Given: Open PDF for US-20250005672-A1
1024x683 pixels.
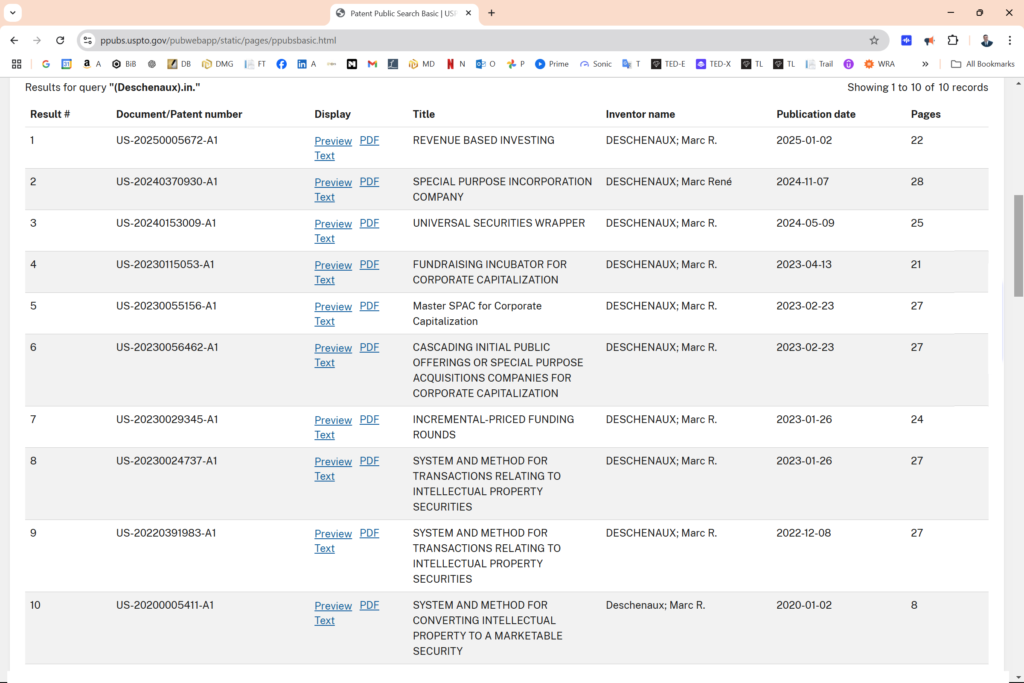Looking at the screenshot, I should (369, 140).
